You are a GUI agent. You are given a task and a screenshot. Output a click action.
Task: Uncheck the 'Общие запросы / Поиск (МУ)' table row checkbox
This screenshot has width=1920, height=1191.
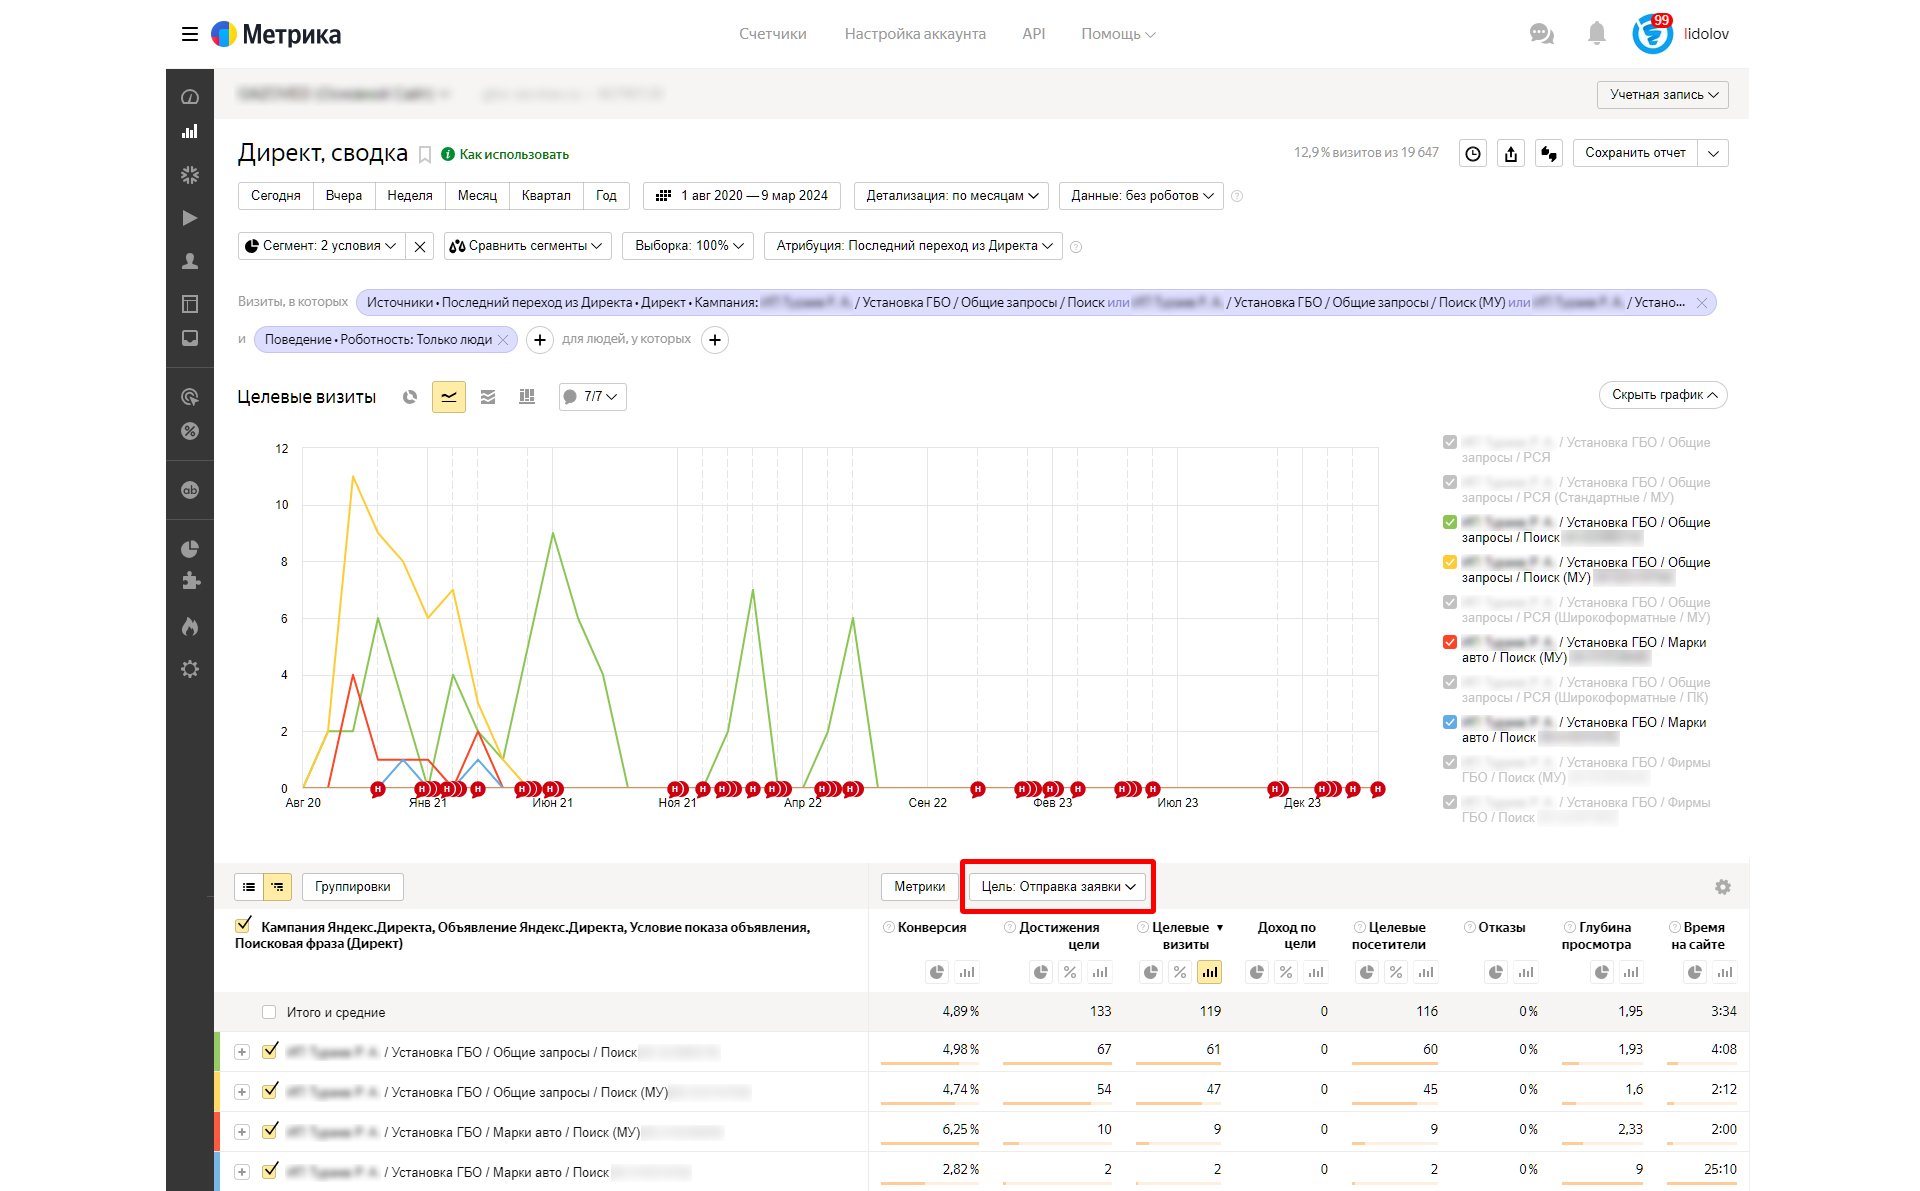click(x=269, y=1091)
